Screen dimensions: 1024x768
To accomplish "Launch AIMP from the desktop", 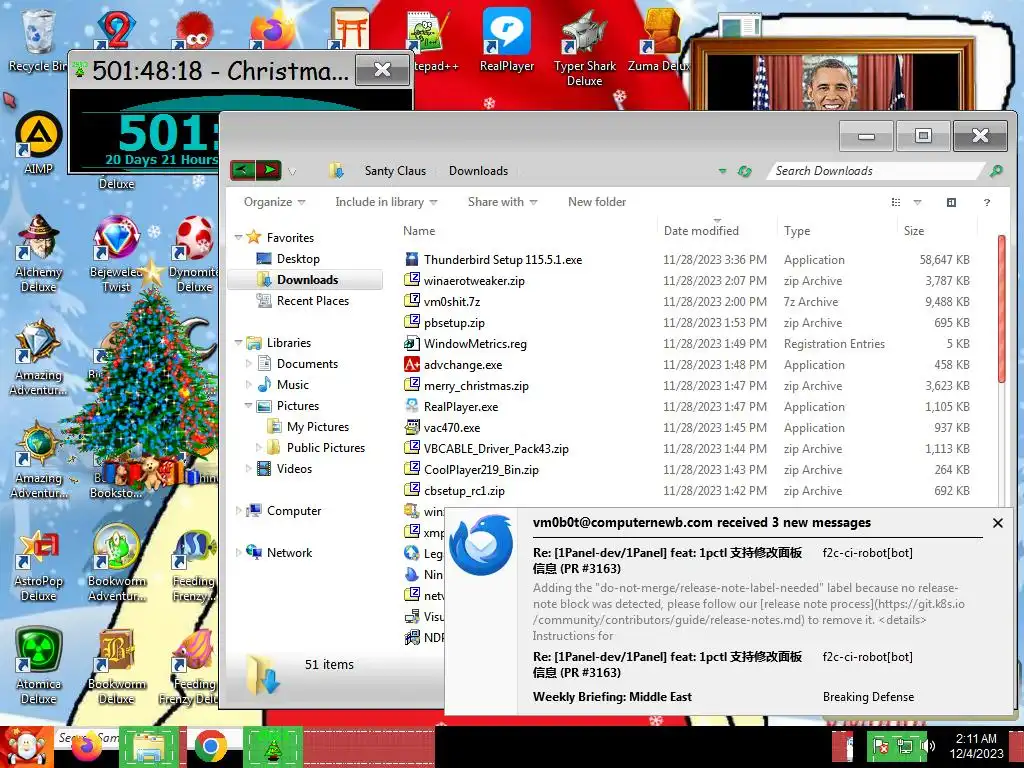I will tap(38, 143).
